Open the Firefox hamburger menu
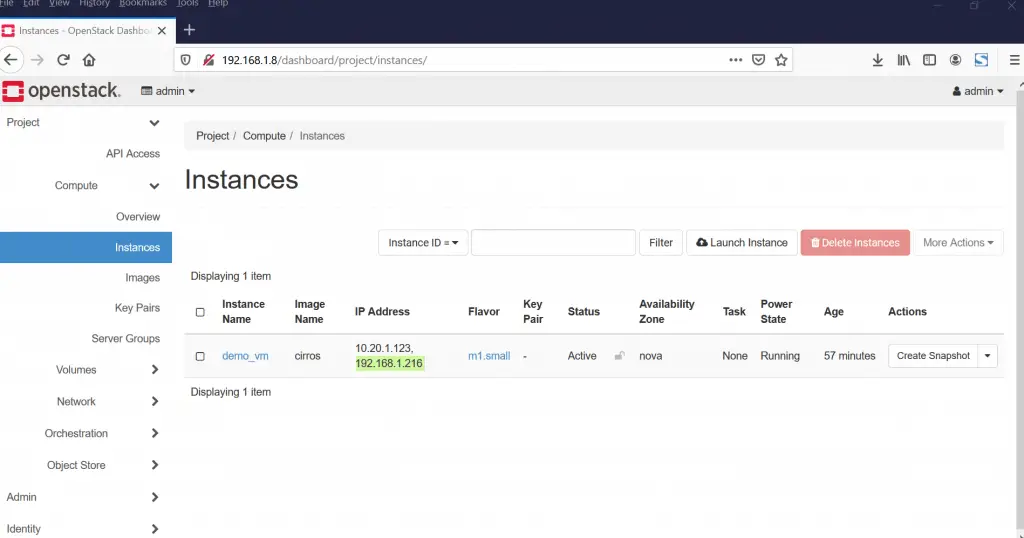The height and width of the screenshot is (538, 1024). 1014,60
